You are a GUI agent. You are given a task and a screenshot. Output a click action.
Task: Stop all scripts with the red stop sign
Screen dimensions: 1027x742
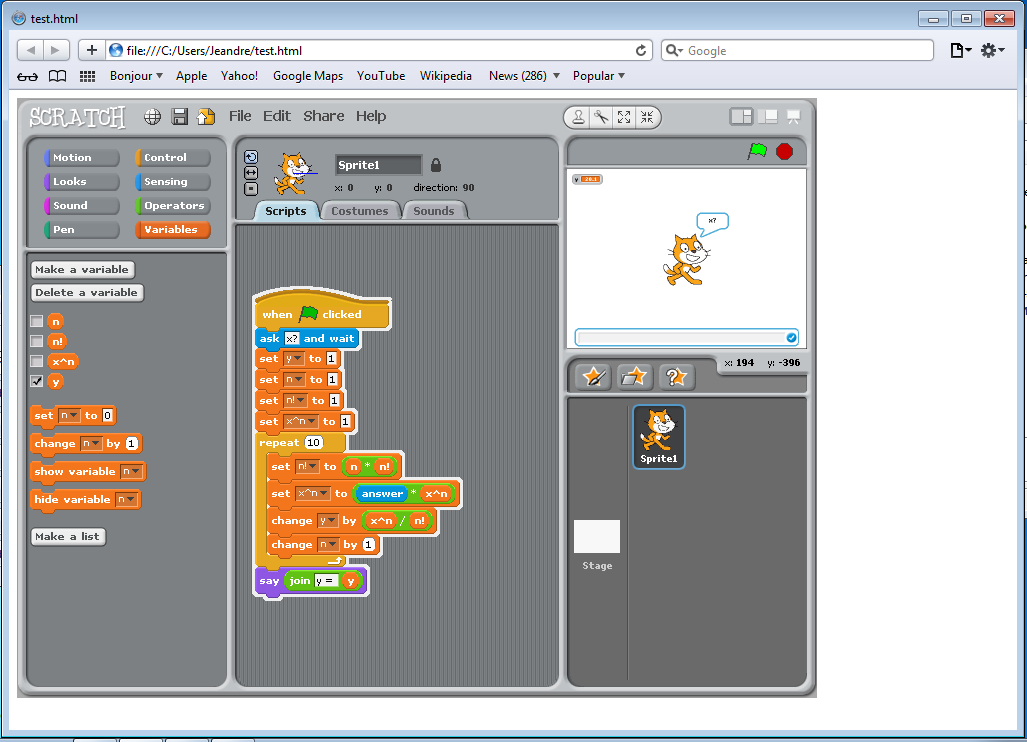click(784, 151)
